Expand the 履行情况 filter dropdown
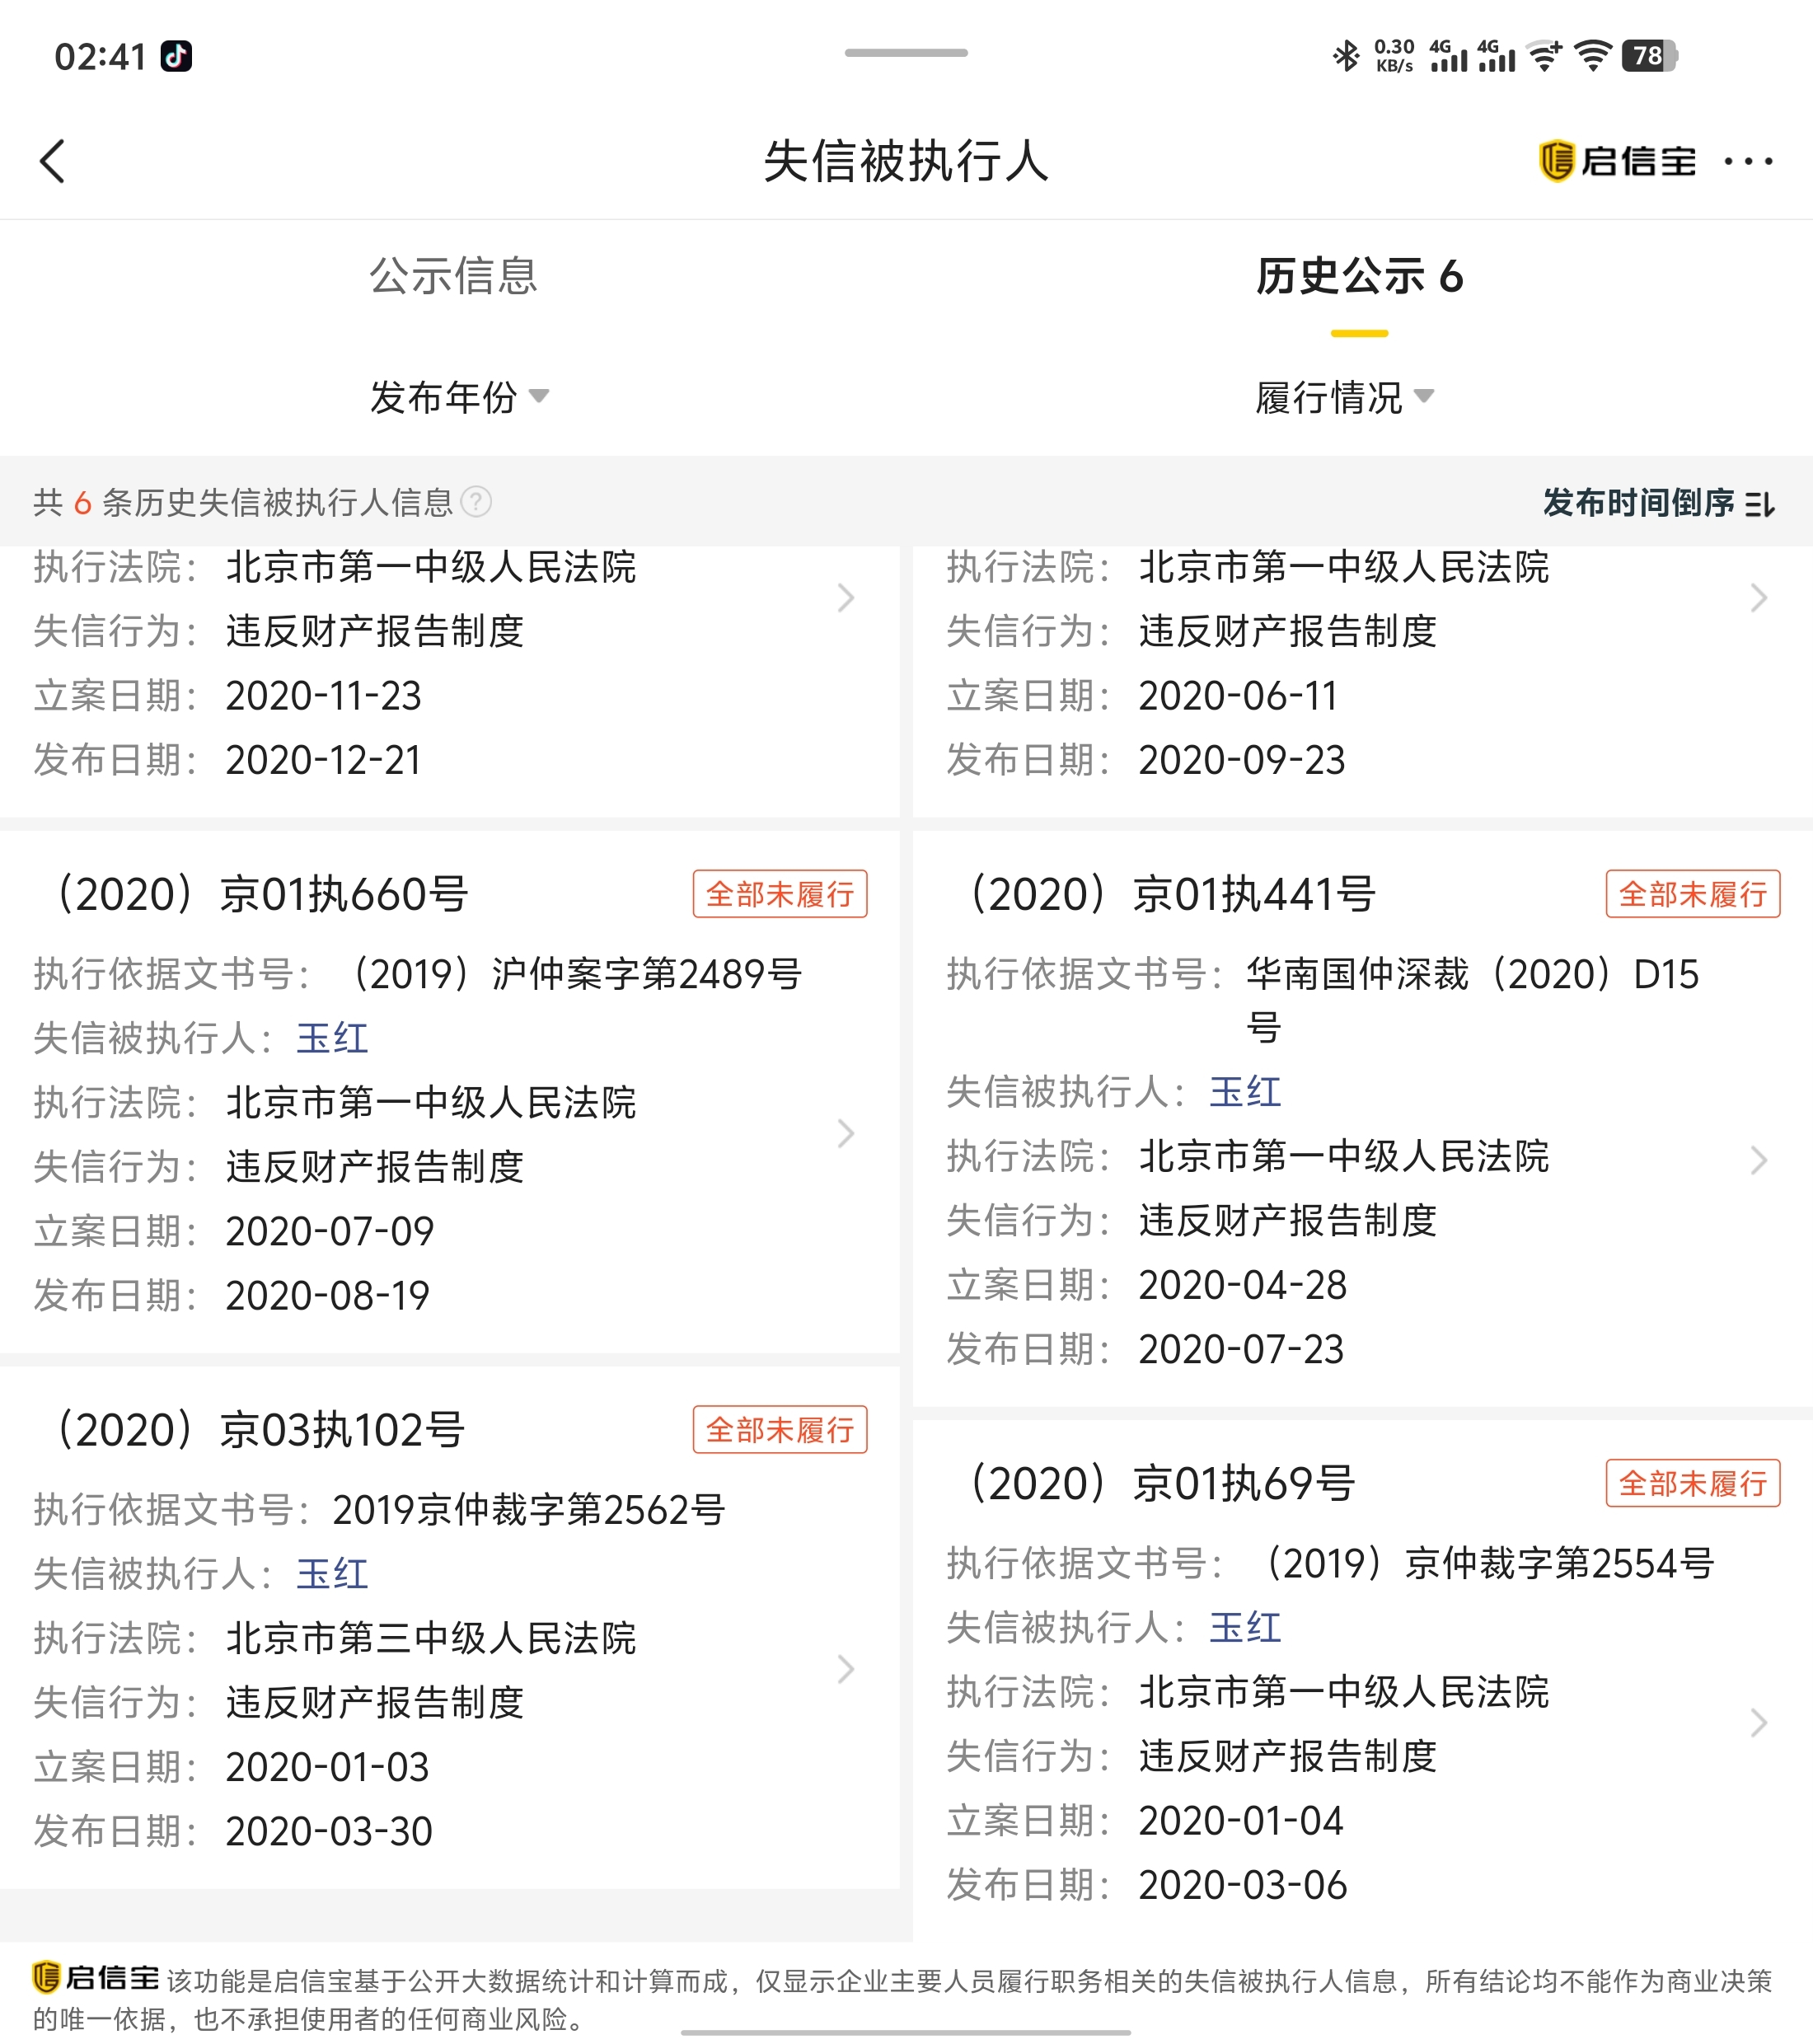Screen dimensions: 1813x2044 (1344, 397)
